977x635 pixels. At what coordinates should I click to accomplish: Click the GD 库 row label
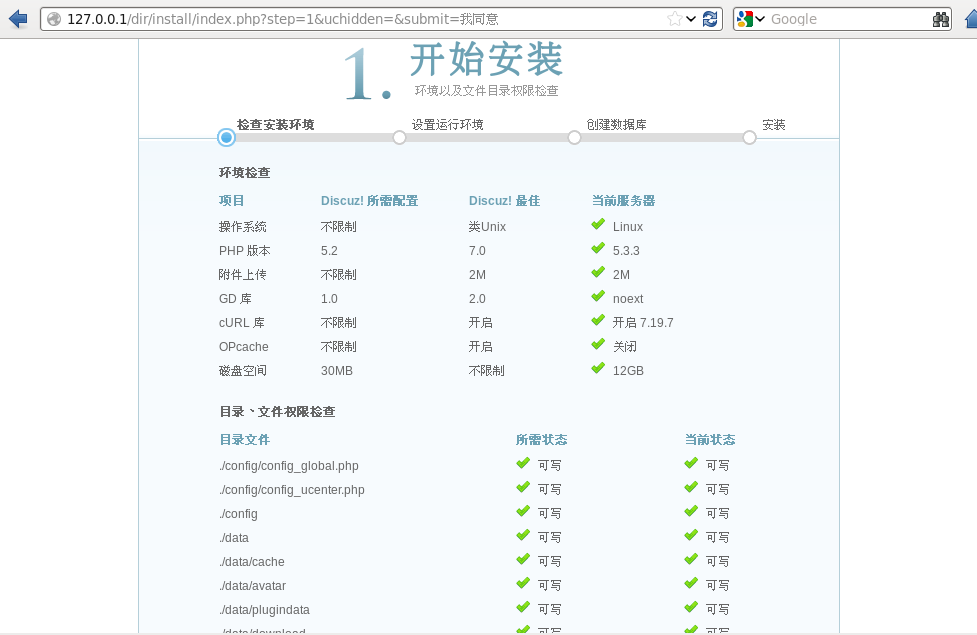click(235, 298)
